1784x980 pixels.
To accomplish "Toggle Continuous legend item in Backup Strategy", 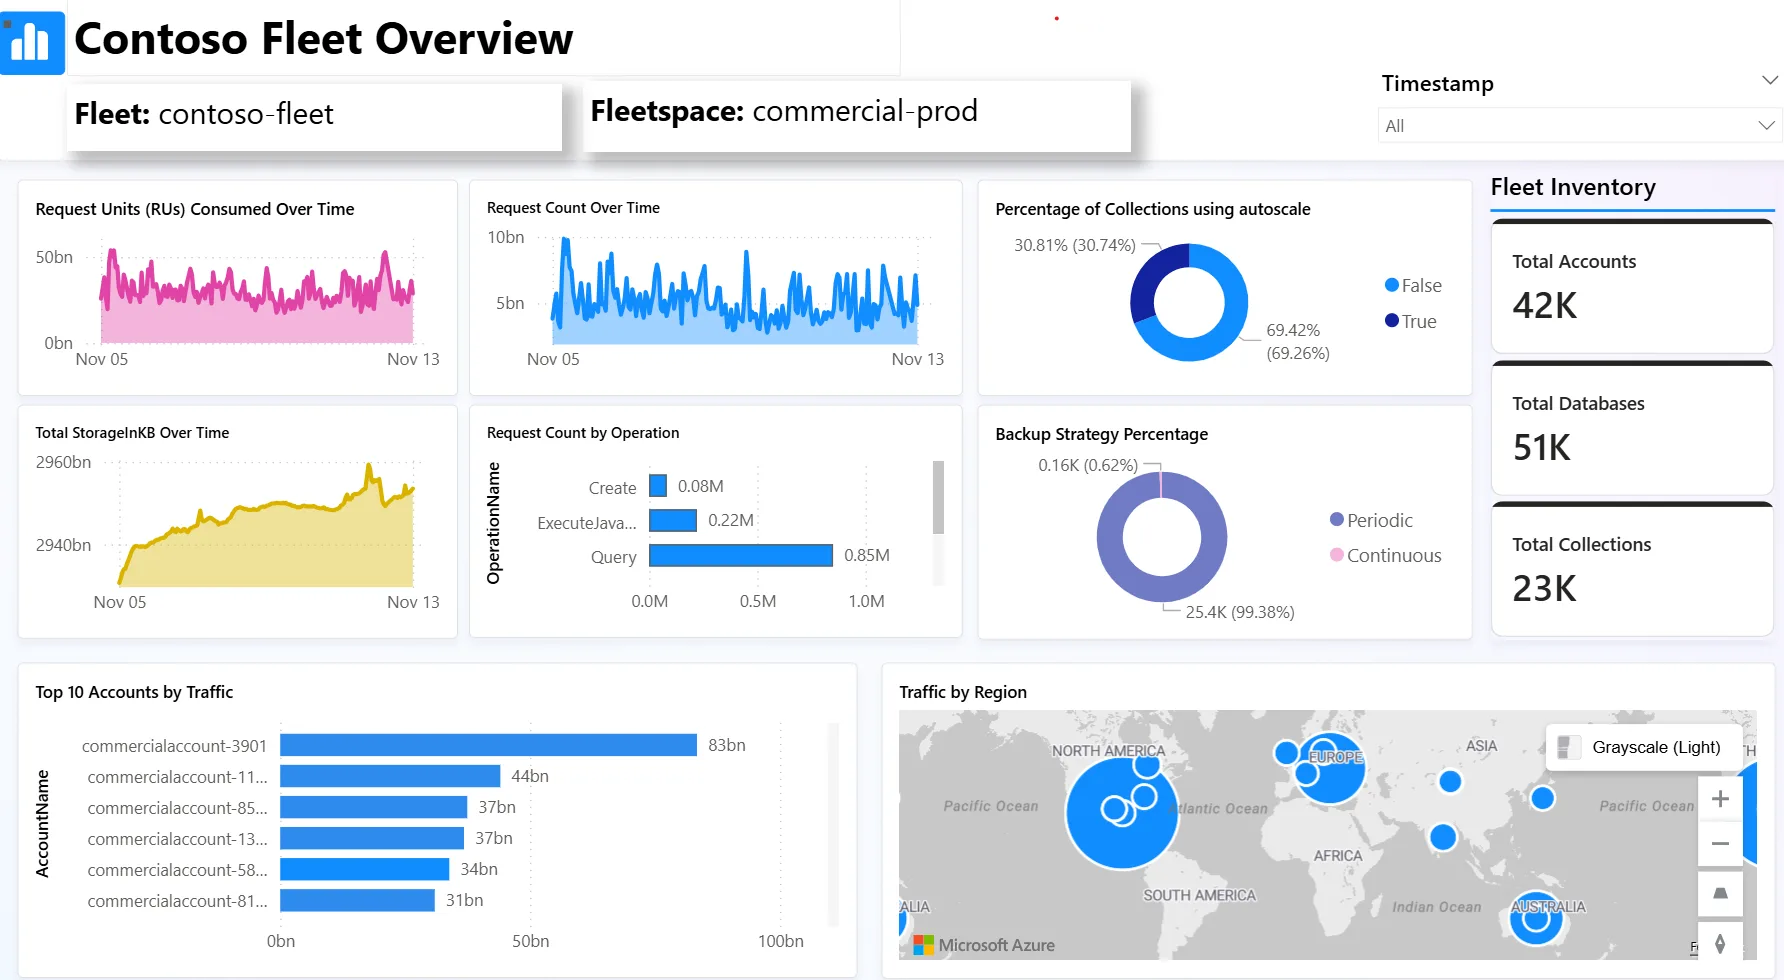I will click(x=1385, y=556).
